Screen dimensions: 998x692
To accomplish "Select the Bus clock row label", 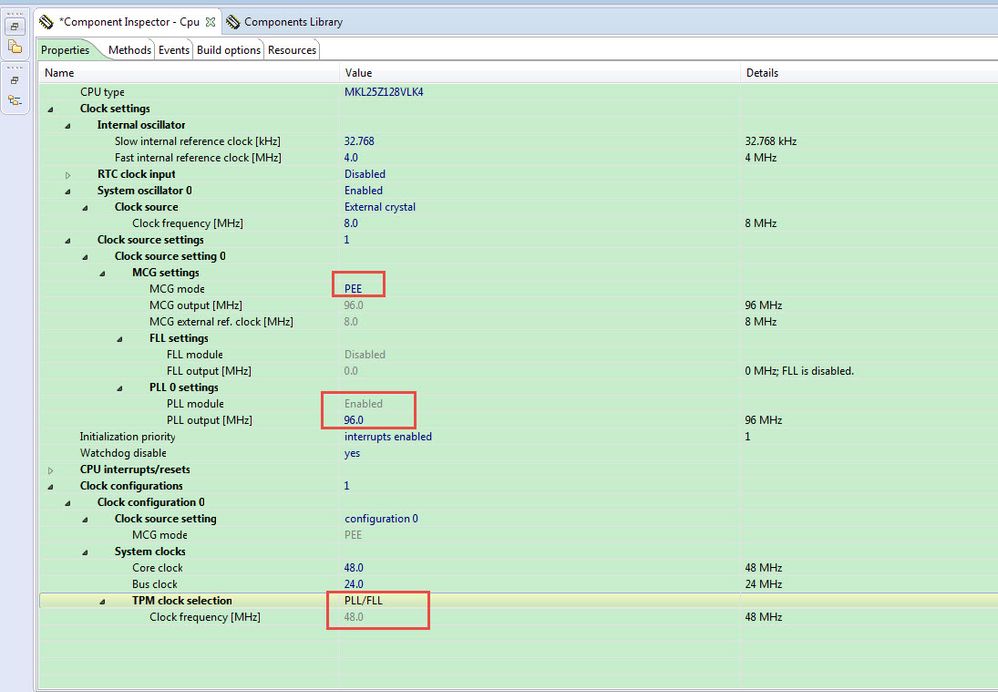I will point(155,584).
